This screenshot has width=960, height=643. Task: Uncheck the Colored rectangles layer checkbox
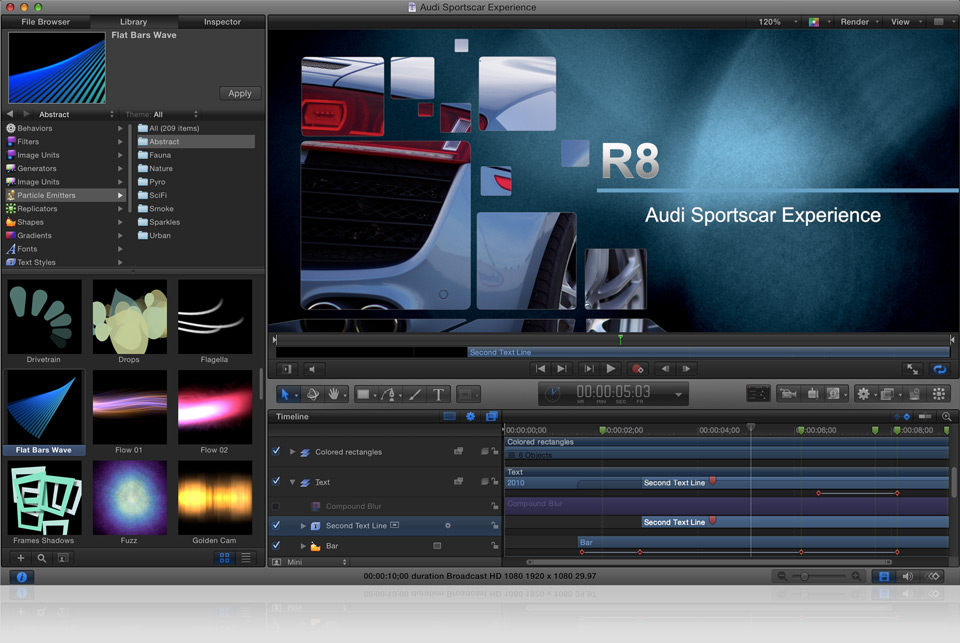[x=276, y=451]
